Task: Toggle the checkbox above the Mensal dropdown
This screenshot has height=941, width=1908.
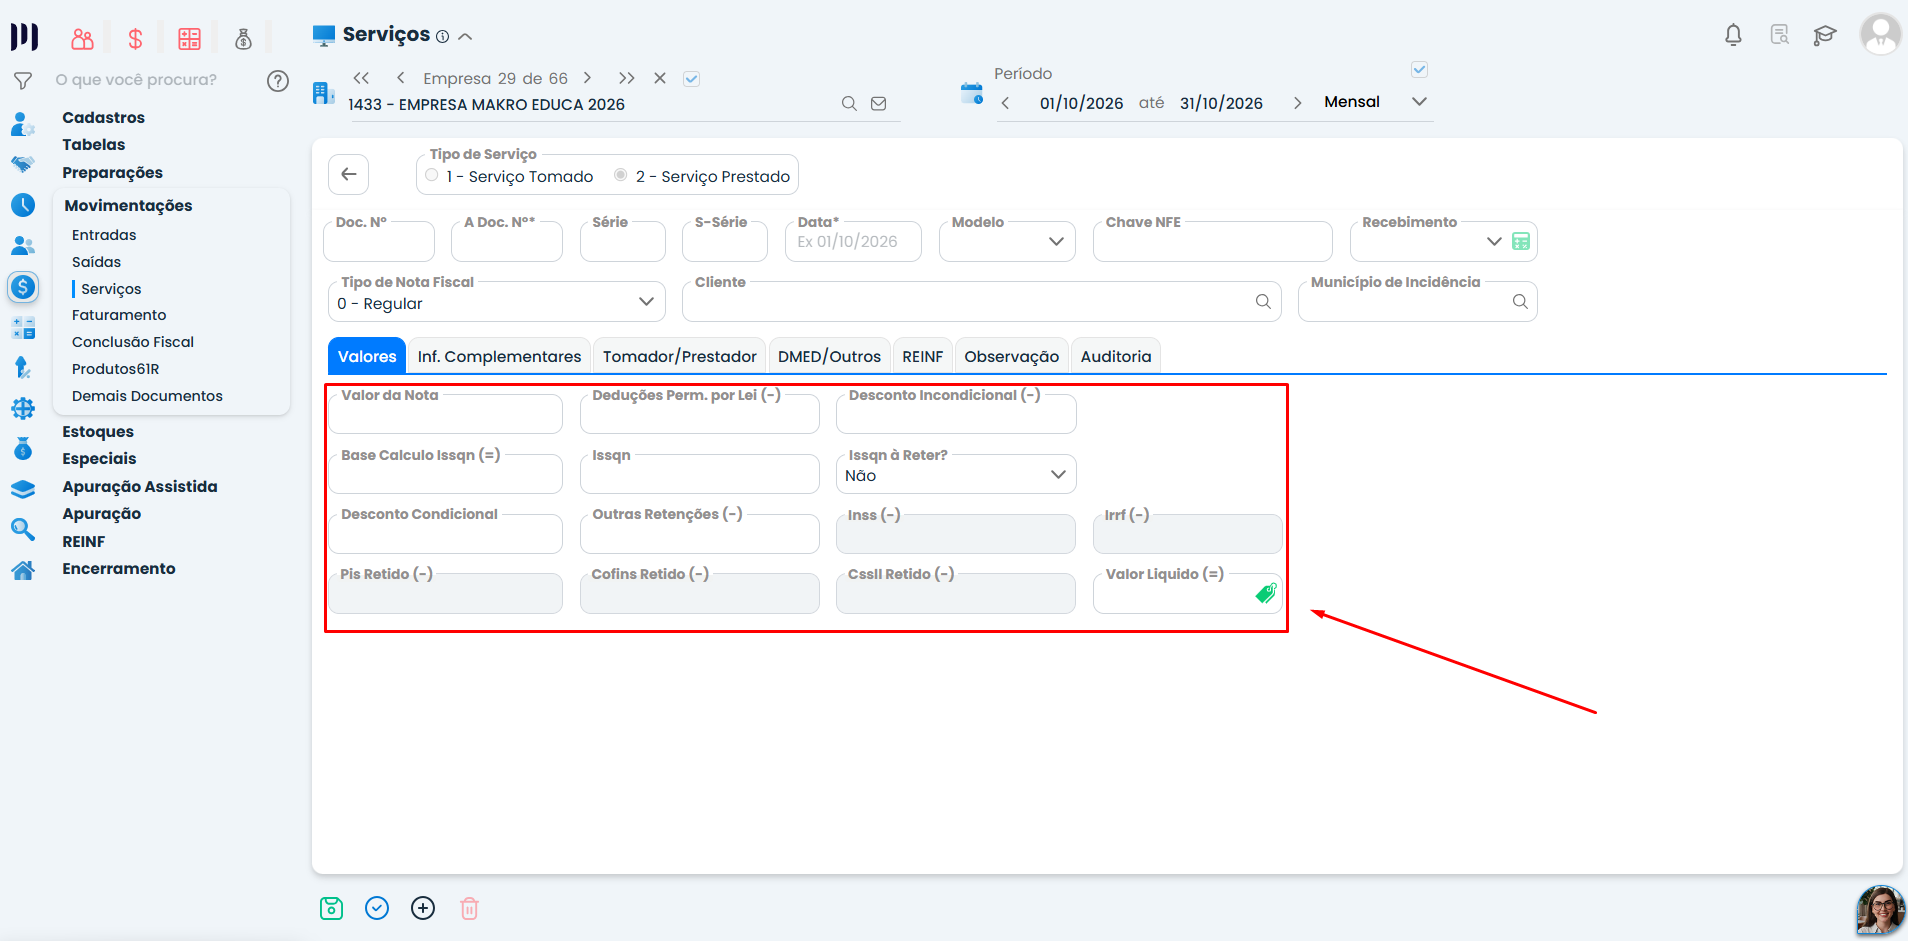Action: tap(1419, 70)
